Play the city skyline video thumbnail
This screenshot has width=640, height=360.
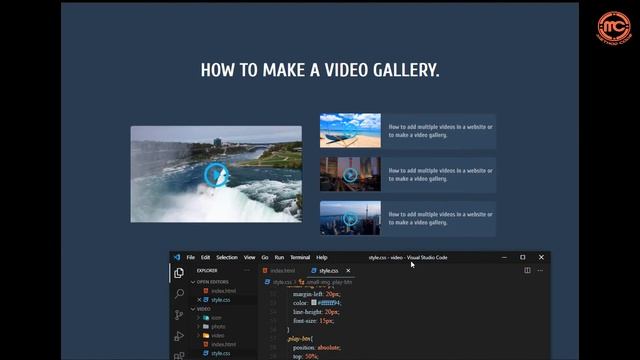tap(350, 219)
